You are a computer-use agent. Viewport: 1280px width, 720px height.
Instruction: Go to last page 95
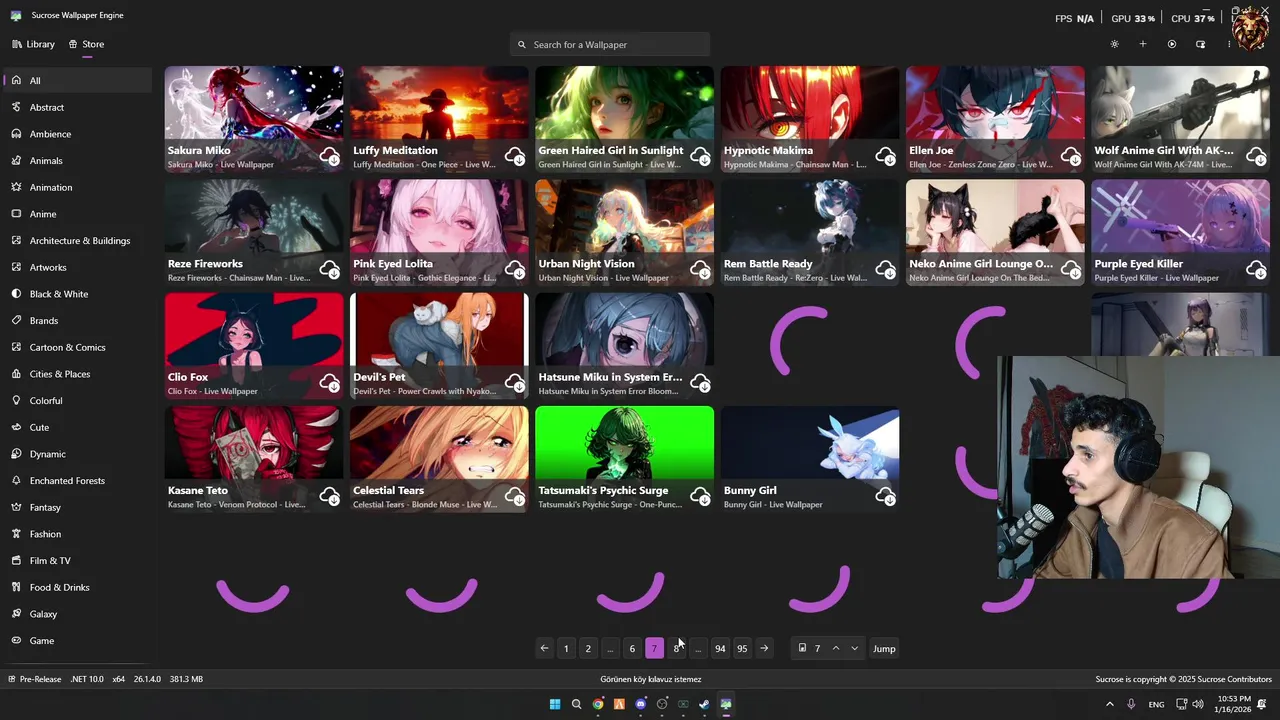(742, 649)
